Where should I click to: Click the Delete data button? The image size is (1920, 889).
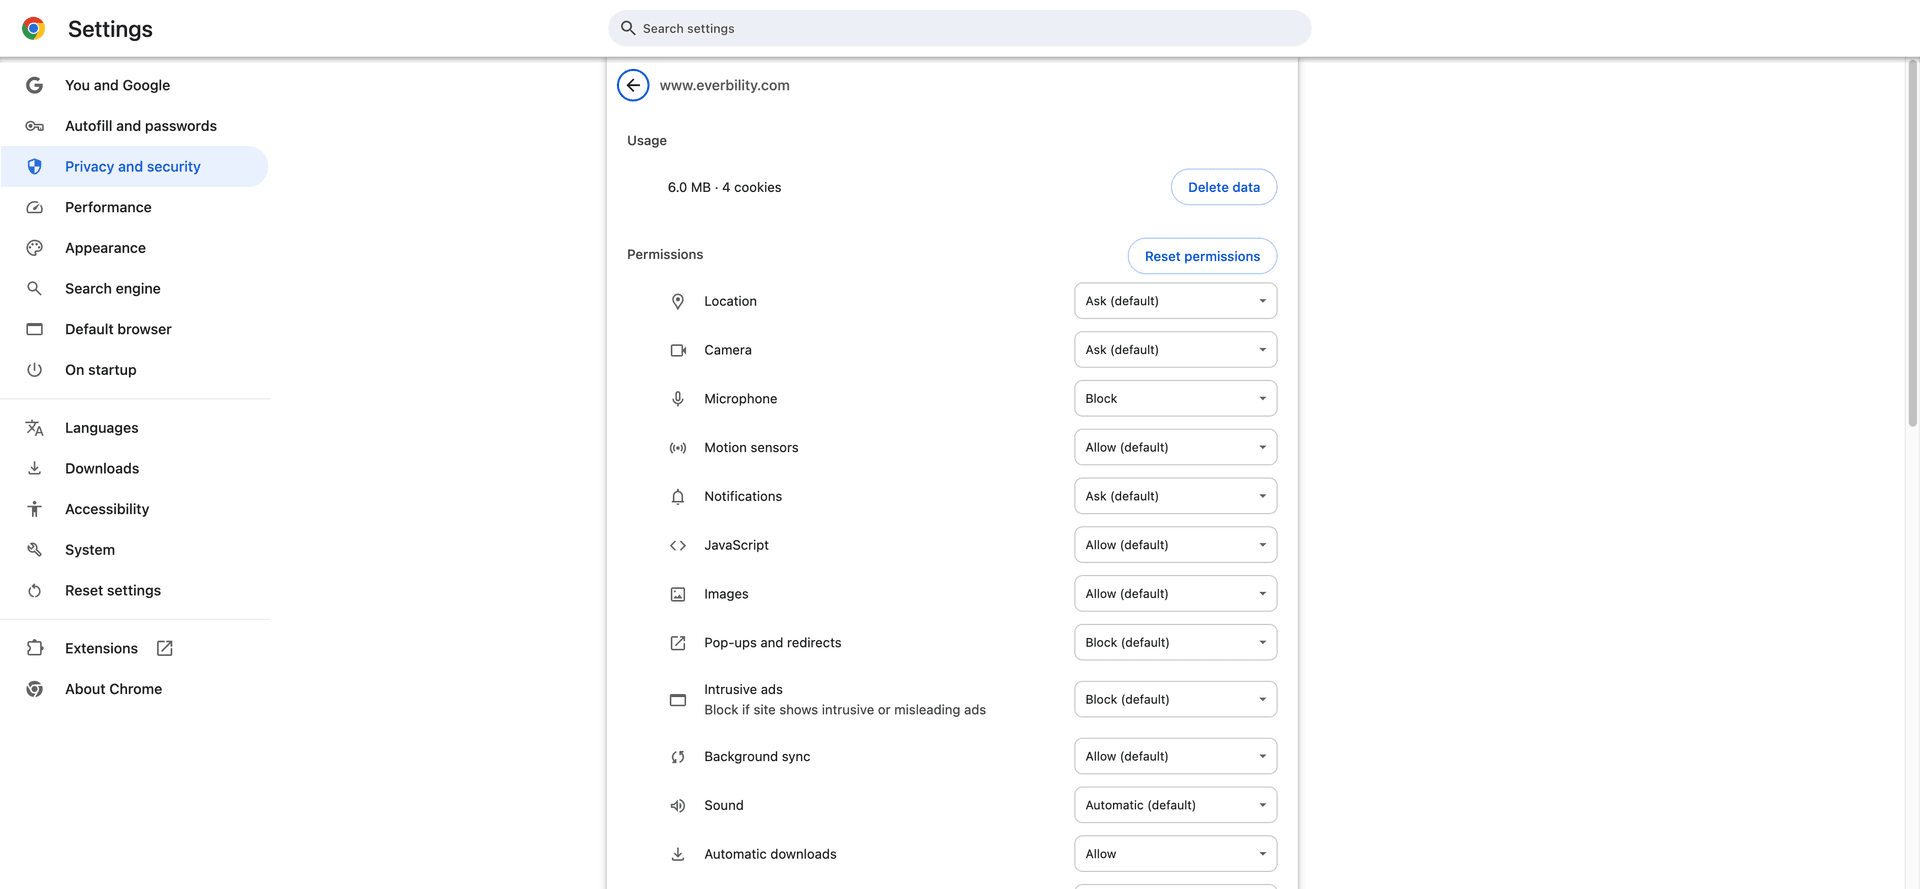click(1224, 187)
